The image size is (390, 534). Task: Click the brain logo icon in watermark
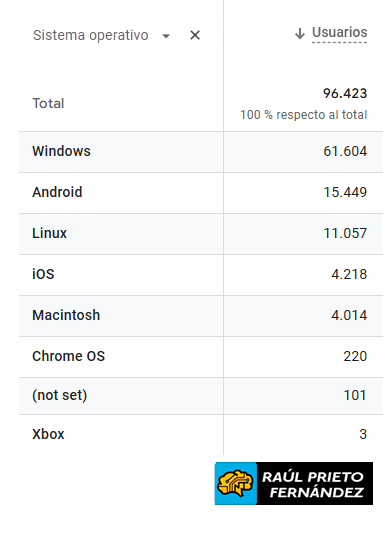coord(235,483)
